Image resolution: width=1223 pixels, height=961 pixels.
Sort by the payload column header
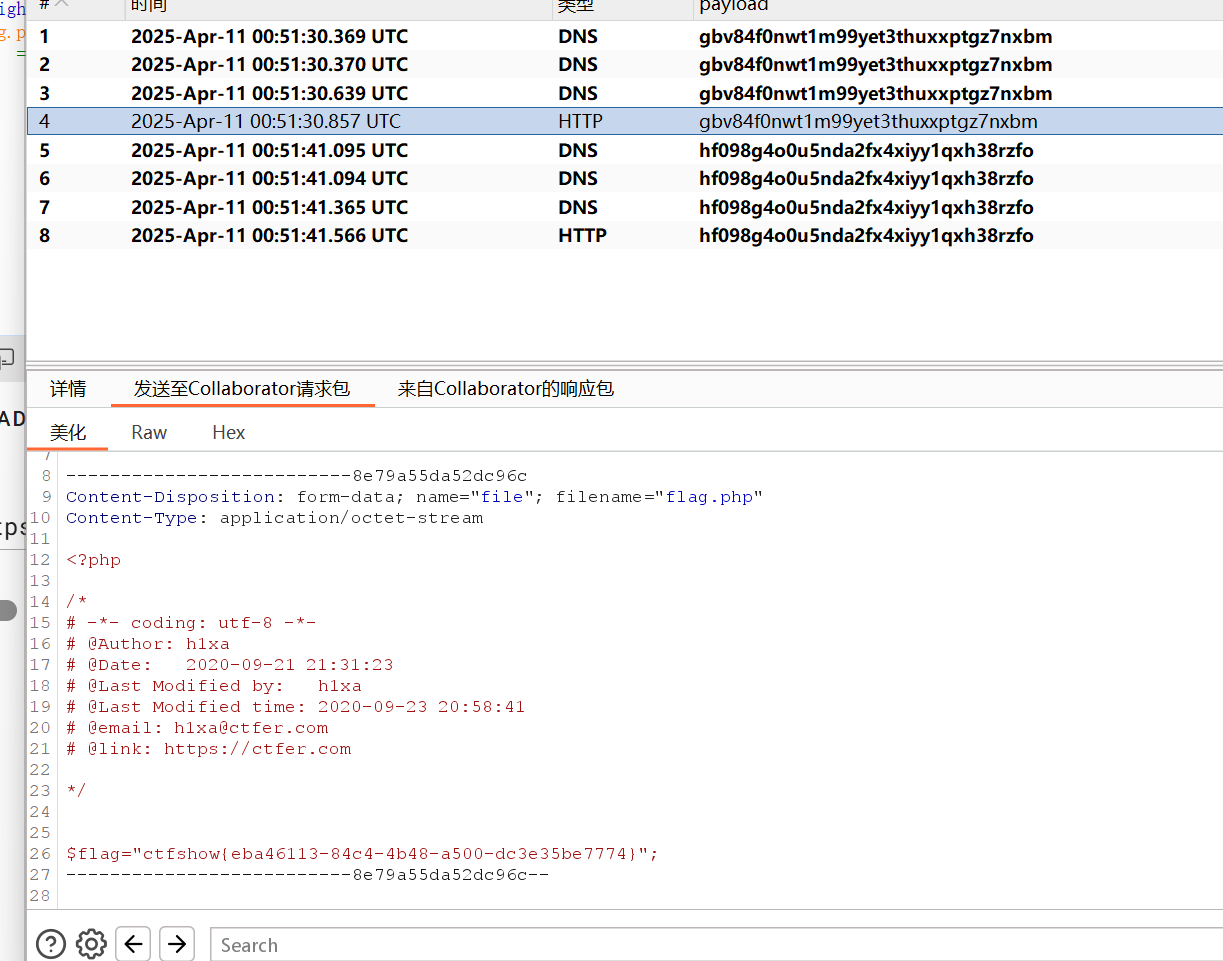coord(733,6)
